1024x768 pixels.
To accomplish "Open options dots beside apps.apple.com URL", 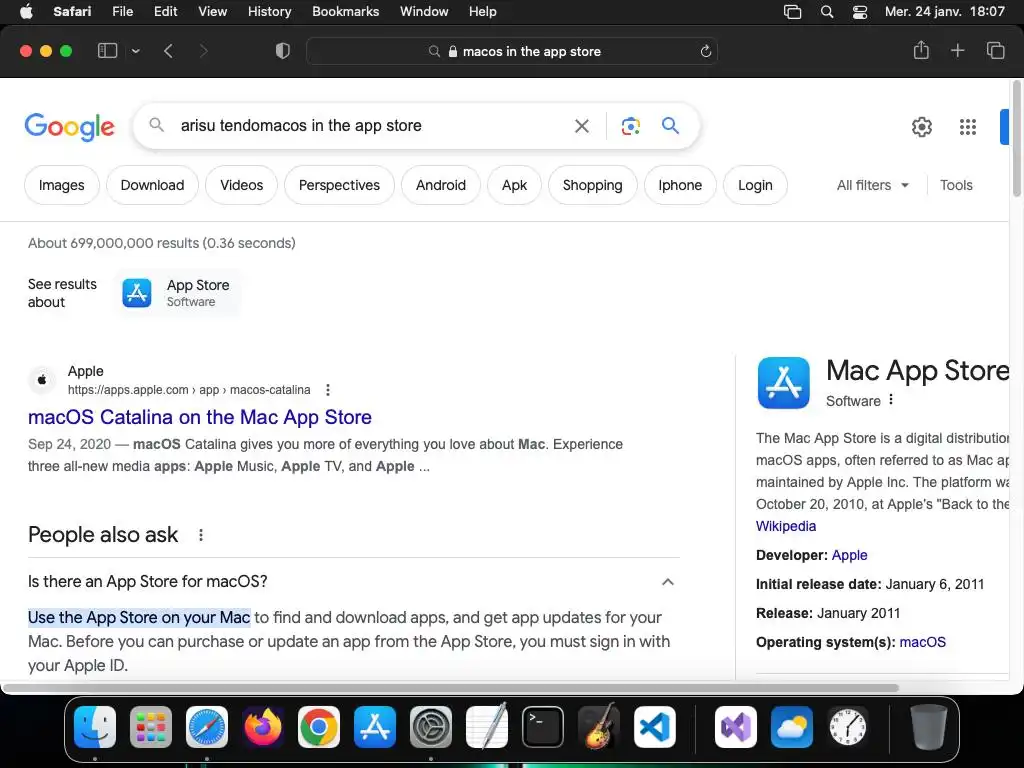I will click(328, 390).
